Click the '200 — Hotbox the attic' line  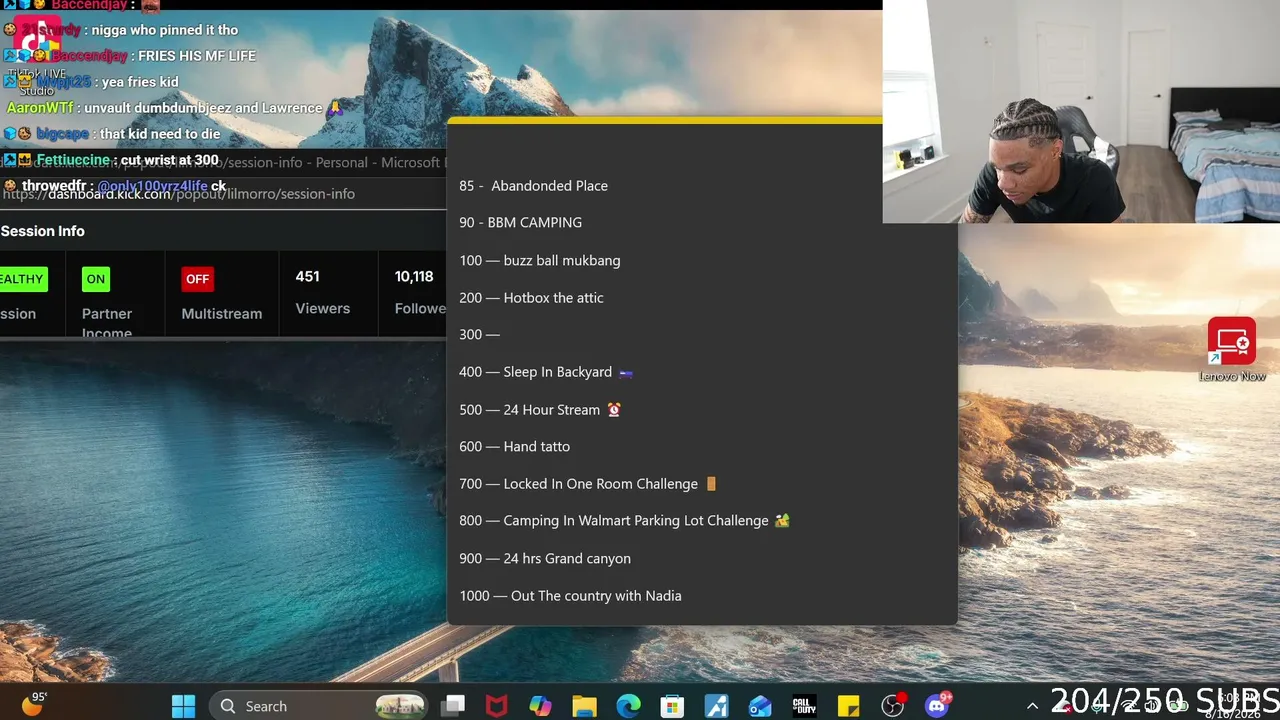531,298
